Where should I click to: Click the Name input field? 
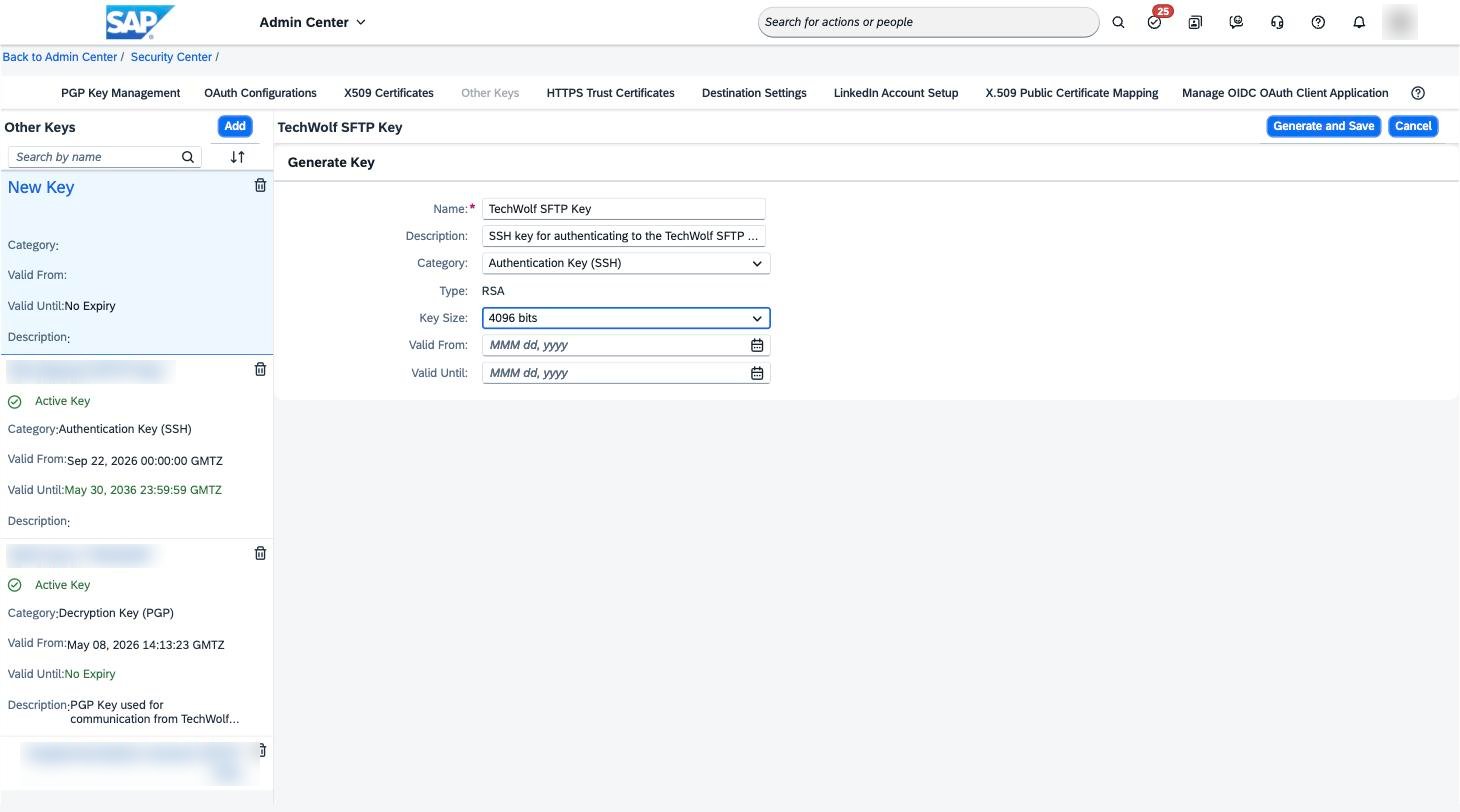coord(624,209)
